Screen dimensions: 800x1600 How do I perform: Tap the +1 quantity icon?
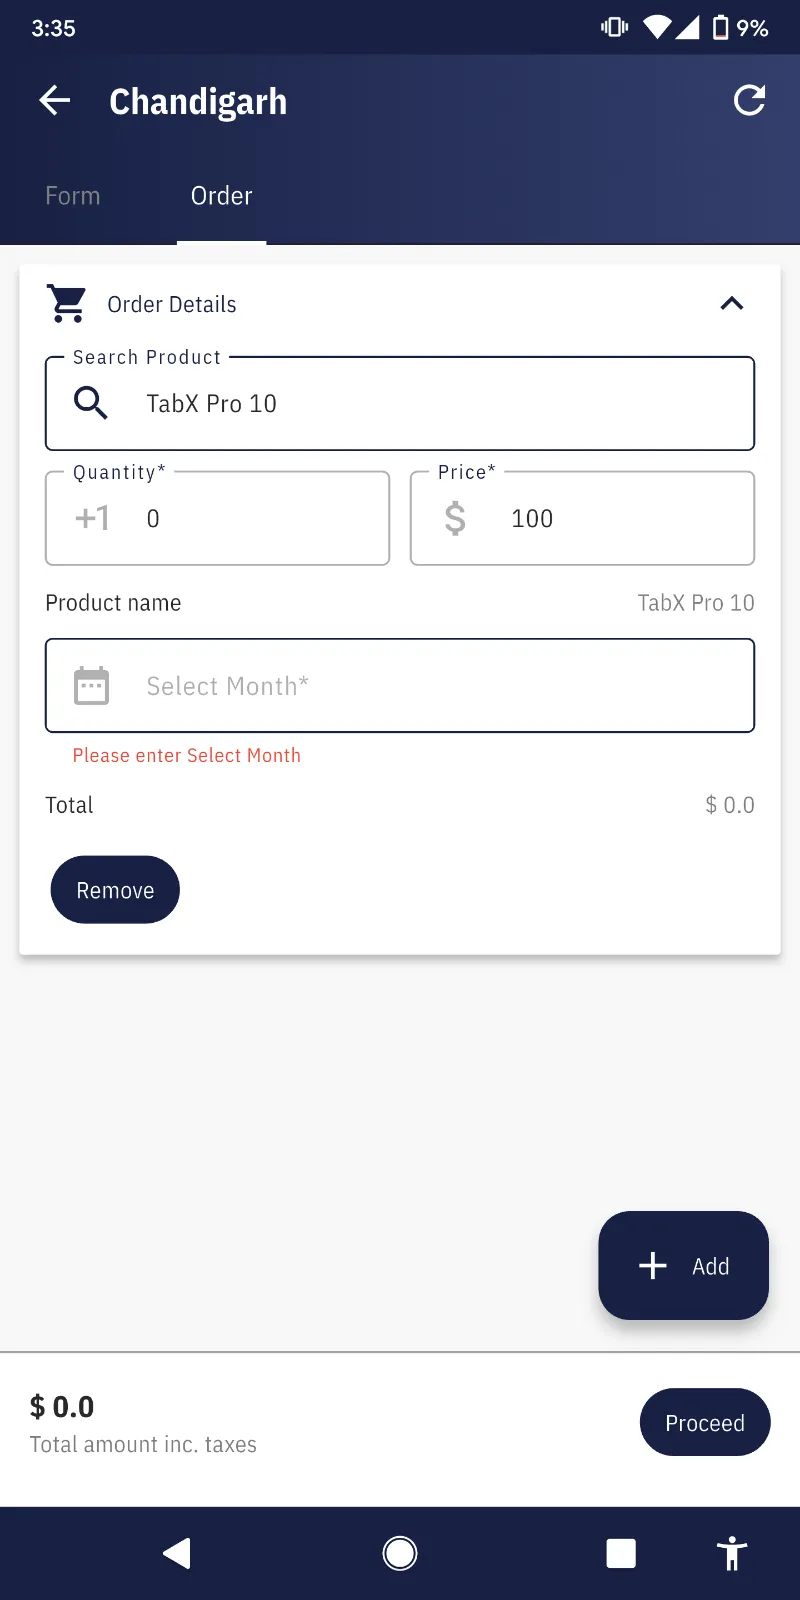[x=92, y=518]
